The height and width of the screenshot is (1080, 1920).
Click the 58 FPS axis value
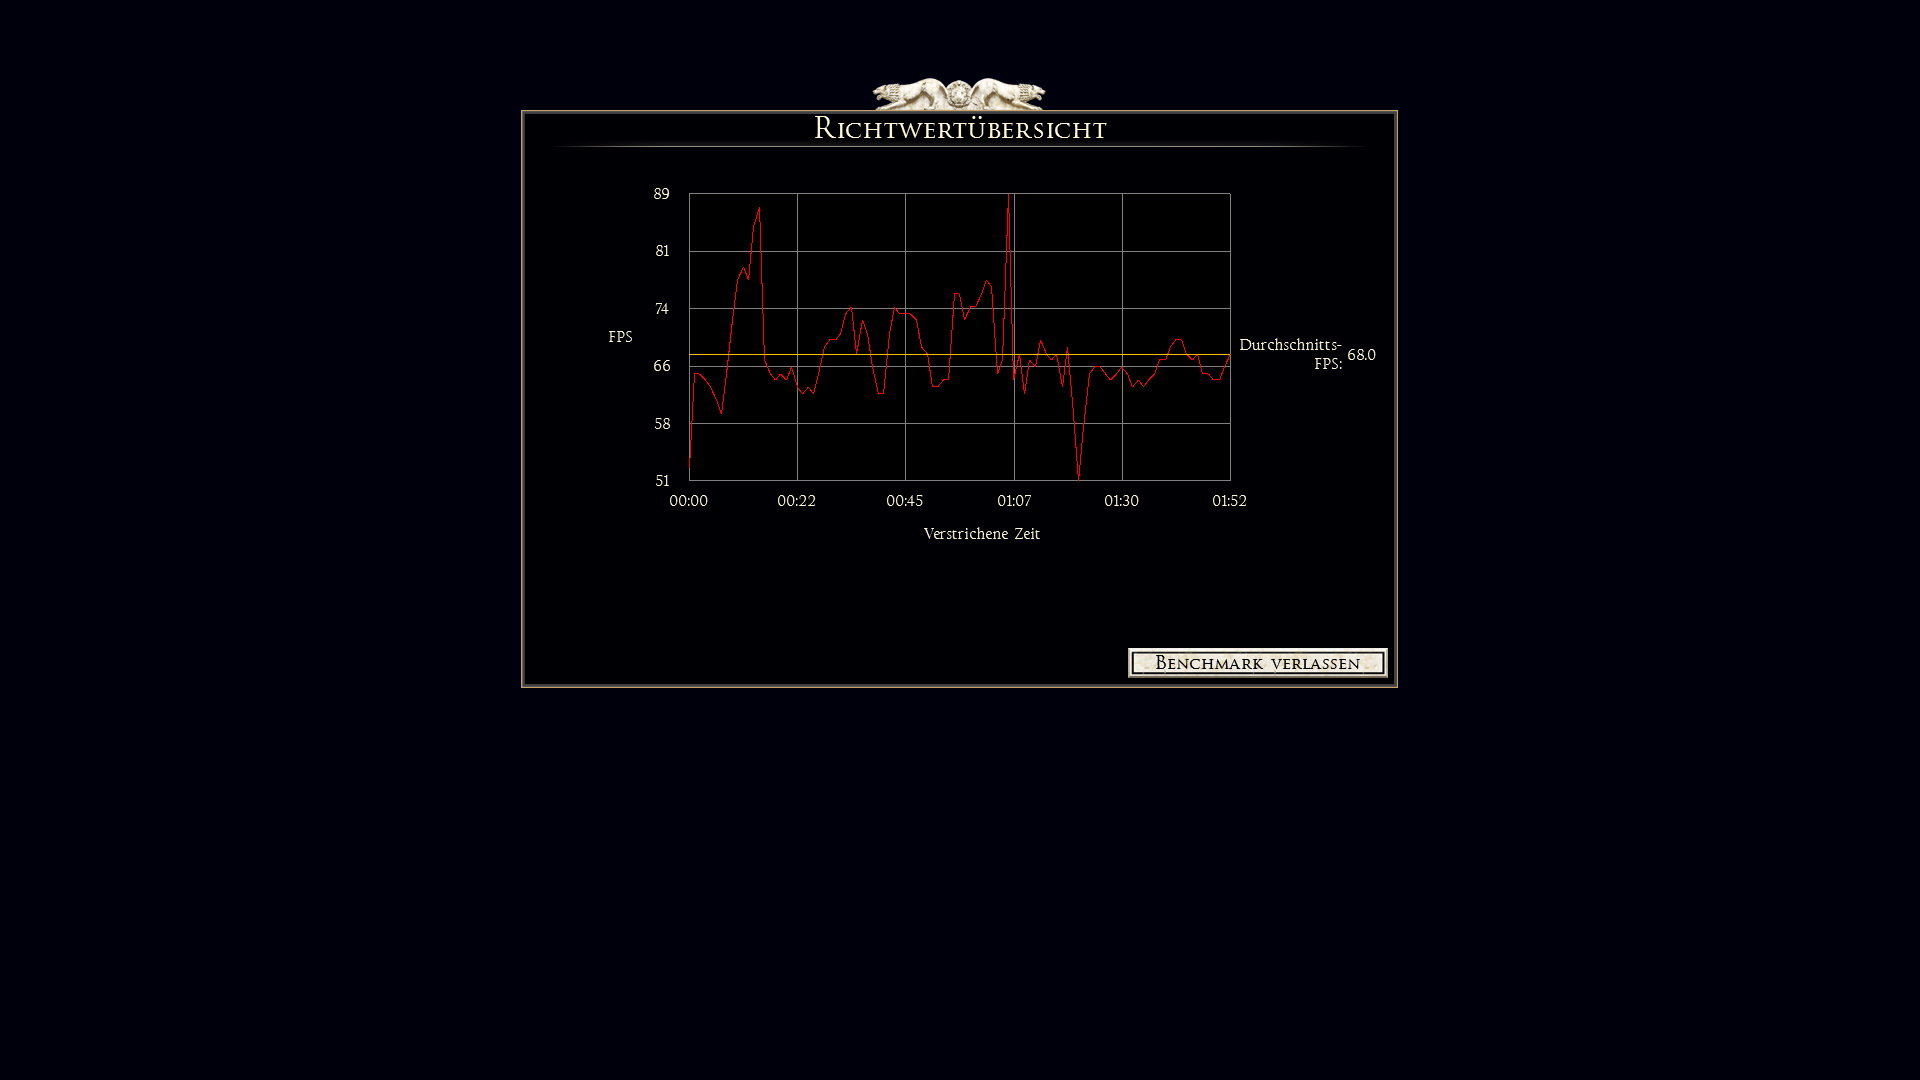[x=662, y=424]
